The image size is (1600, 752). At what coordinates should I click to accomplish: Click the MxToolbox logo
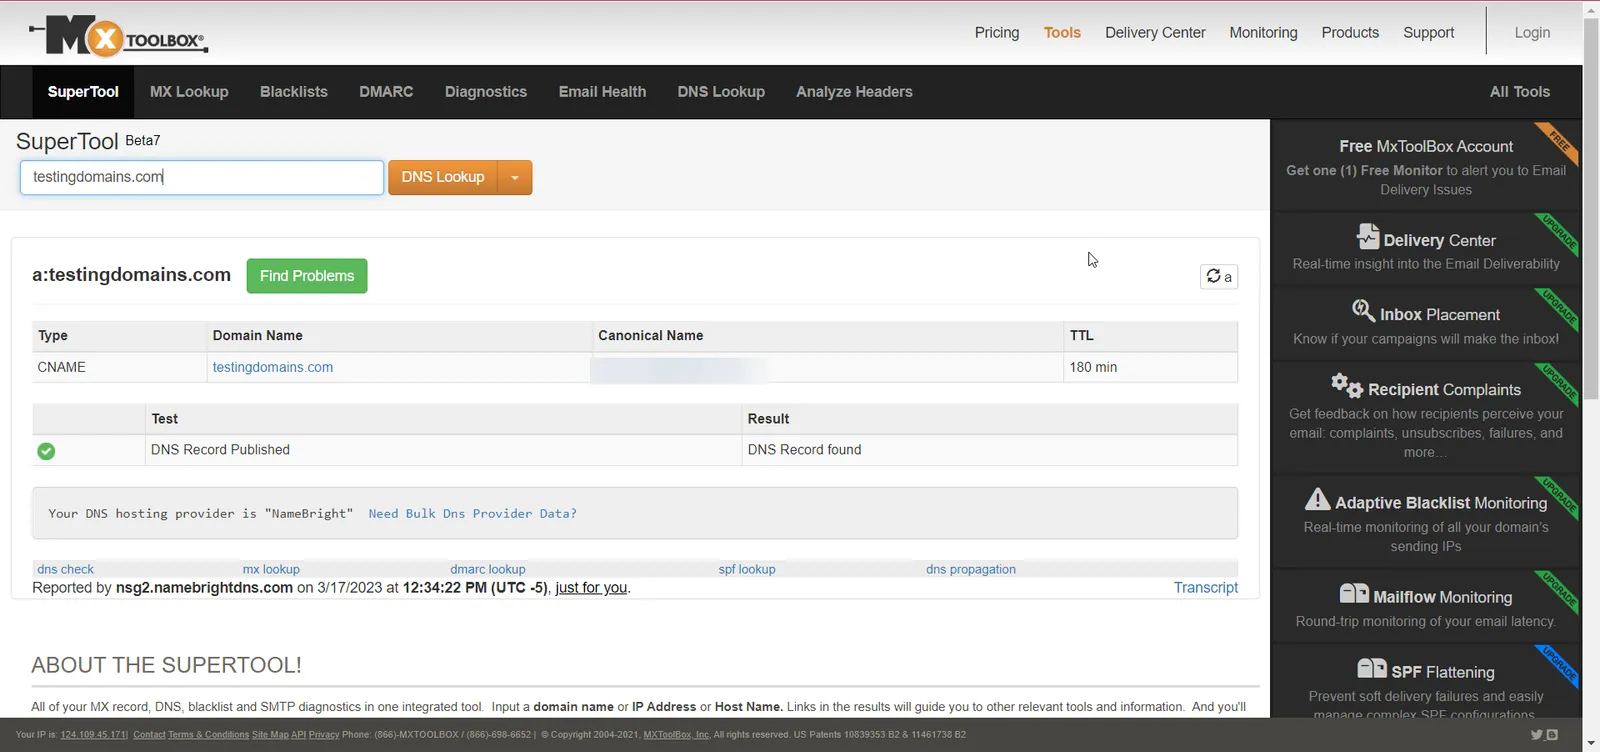coord(118,37)
